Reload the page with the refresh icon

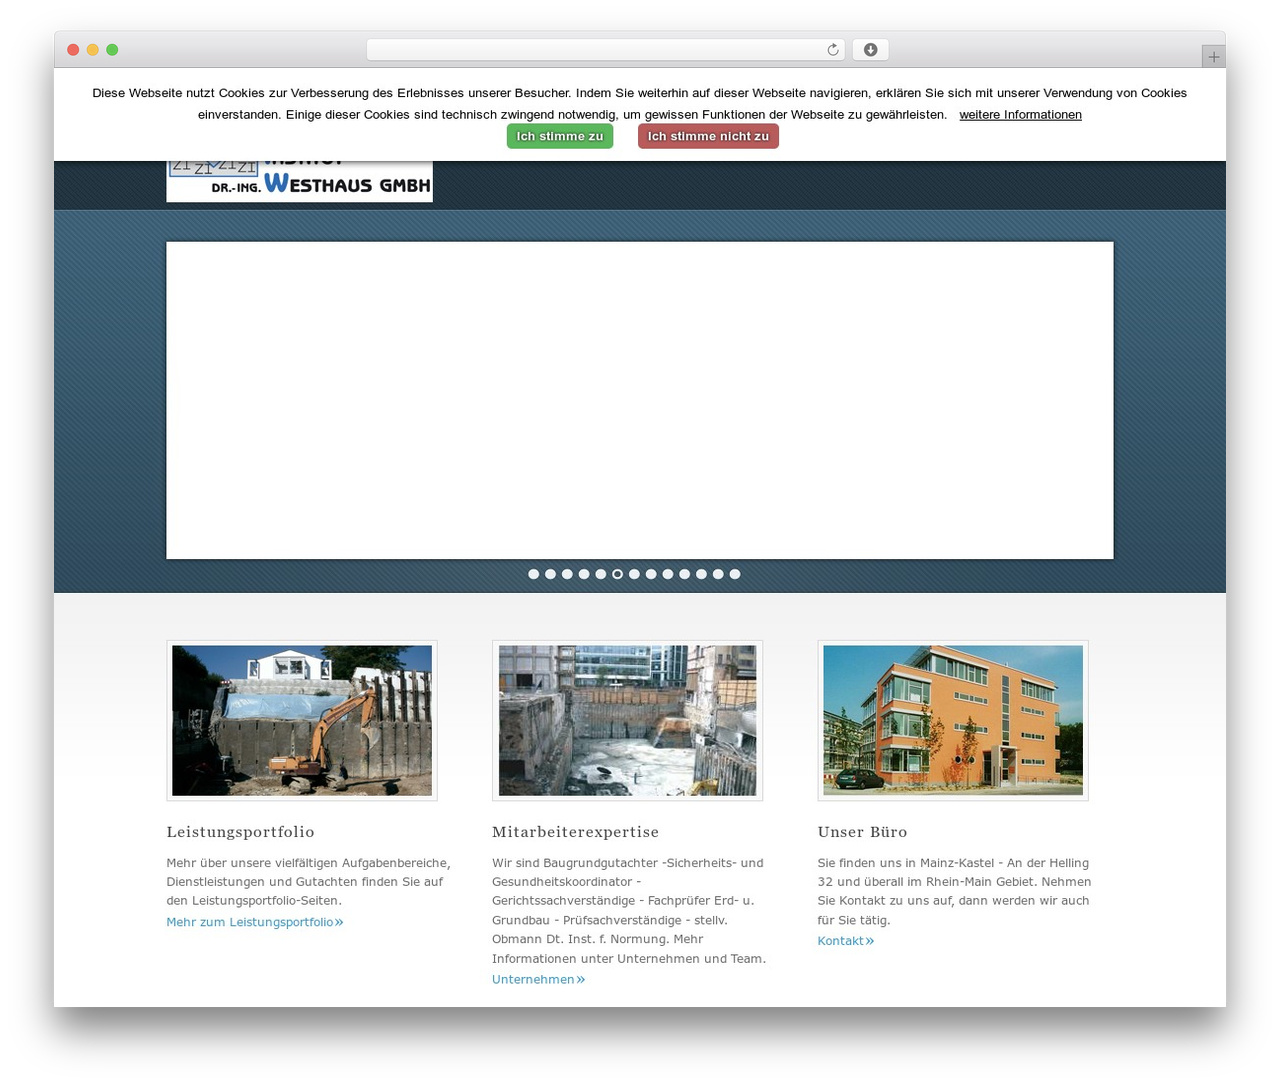(x=832, y=50)
